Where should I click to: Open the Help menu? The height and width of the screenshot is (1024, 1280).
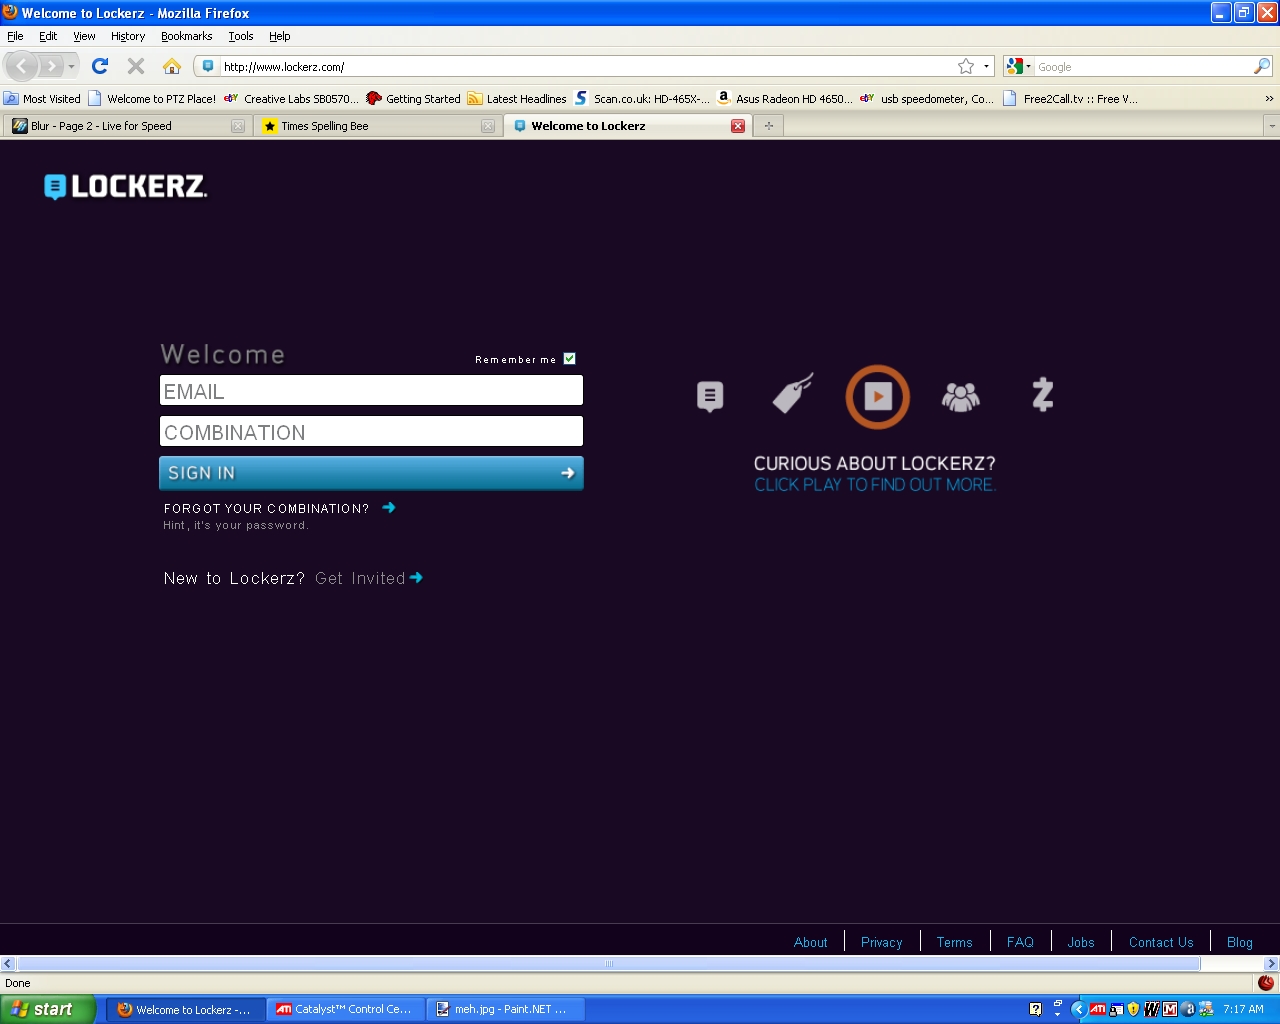point(280,36)
